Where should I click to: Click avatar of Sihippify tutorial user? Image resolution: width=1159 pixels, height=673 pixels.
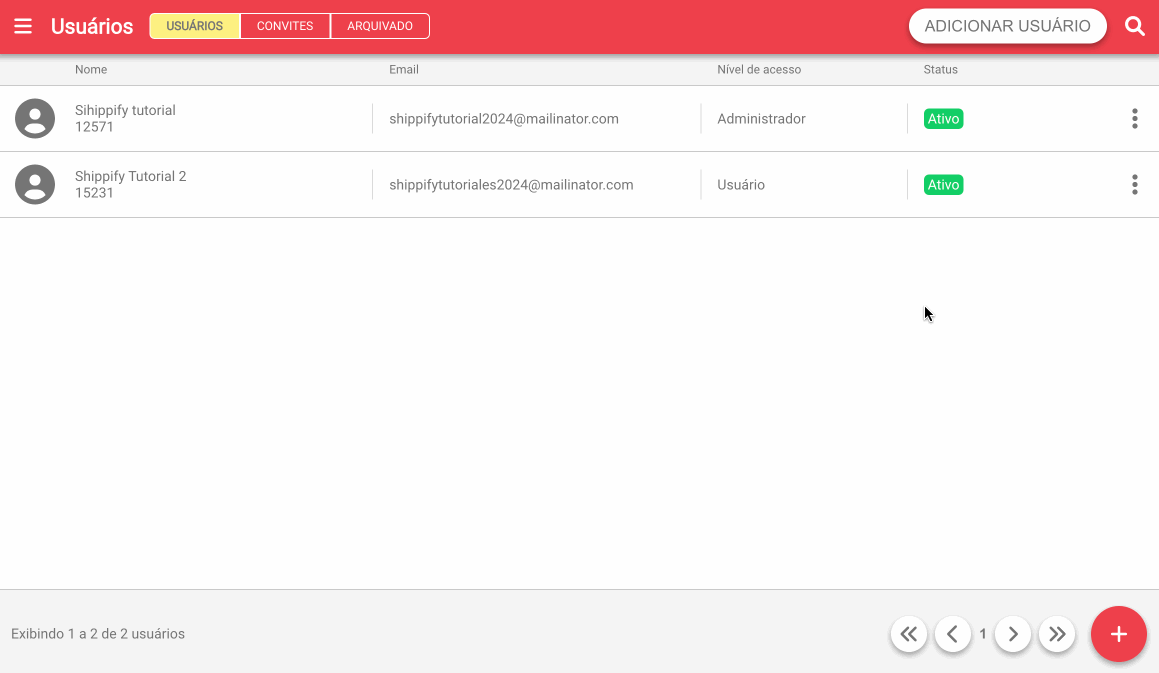(35, 118)
